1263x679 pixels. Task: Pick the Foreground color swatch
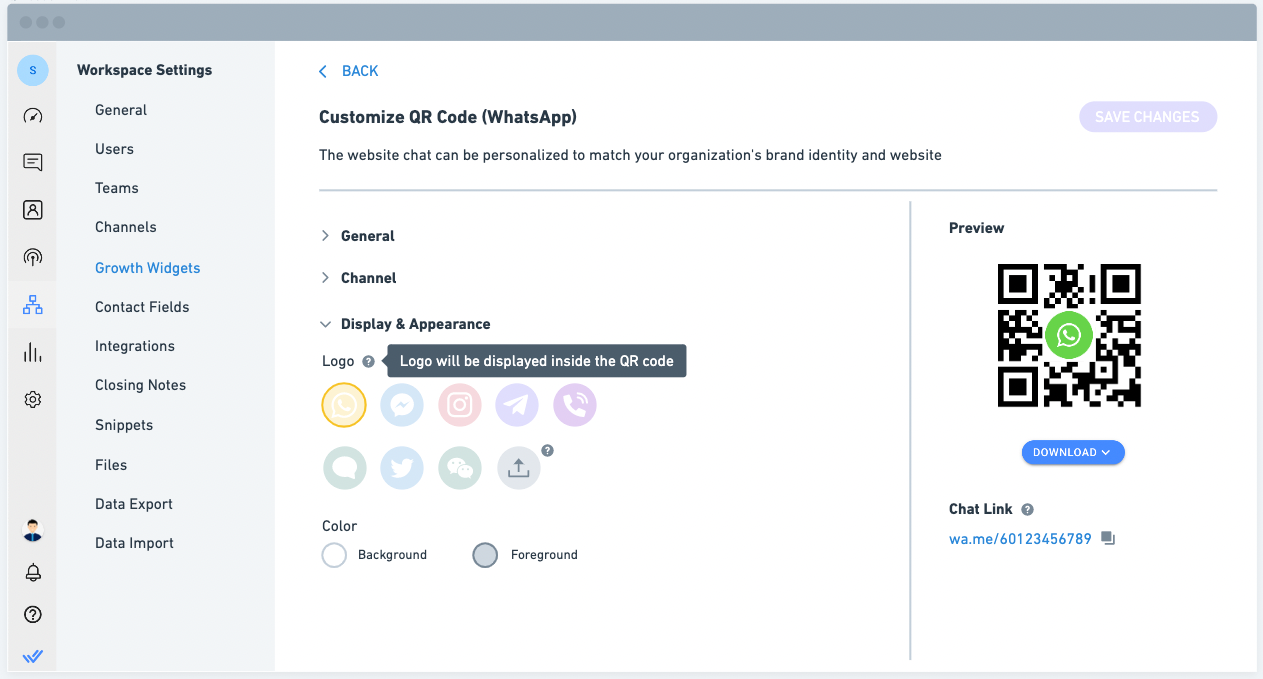485,555
